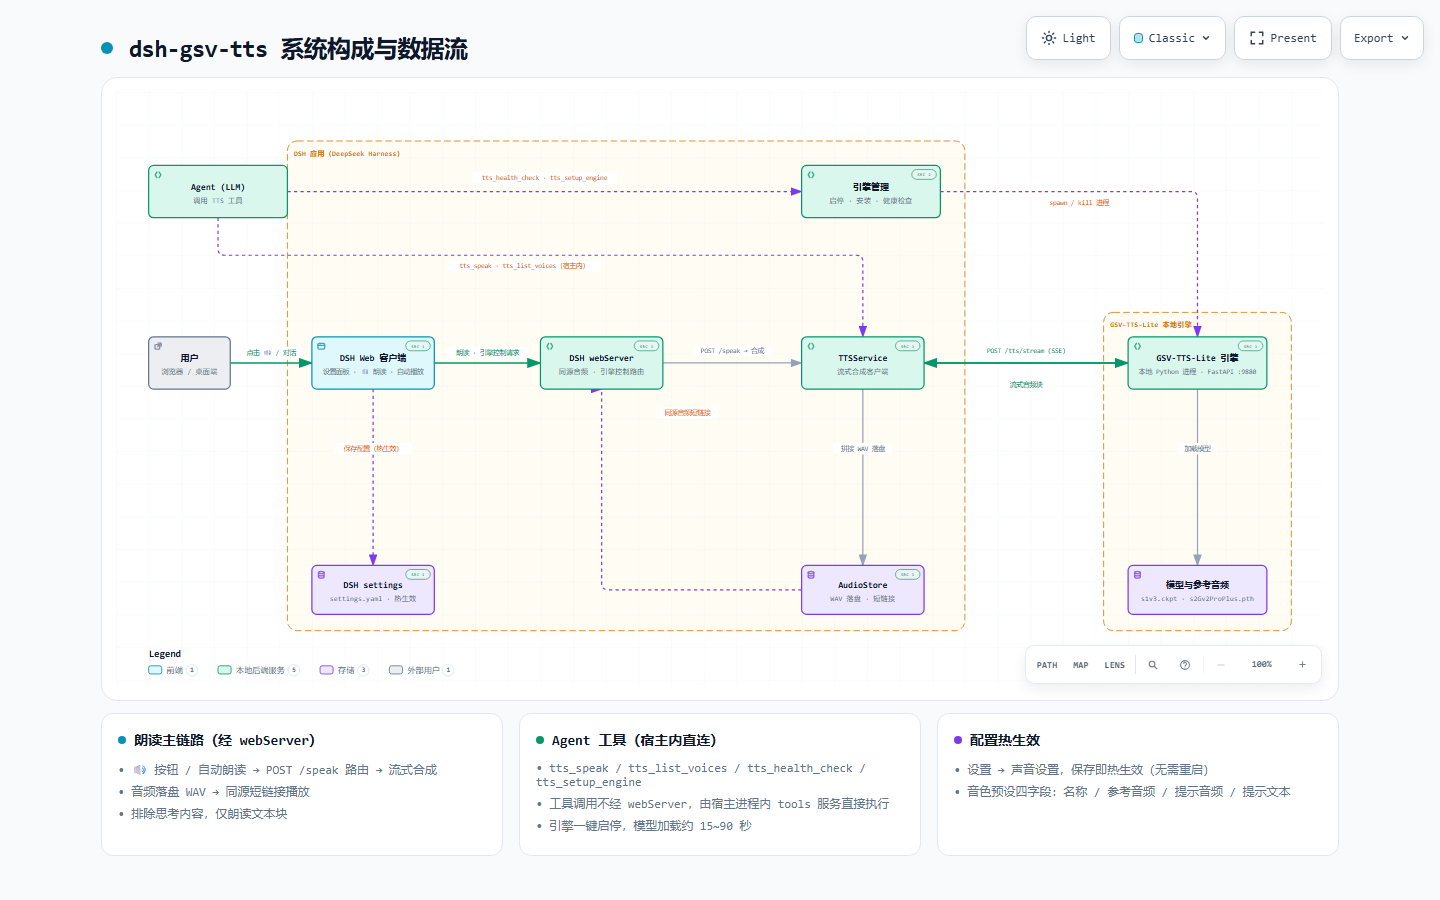Viewport: 1440px width, 900px height.
Task: Click the code icon on 引擎管理 node
Action: click(x=811, y=175)
